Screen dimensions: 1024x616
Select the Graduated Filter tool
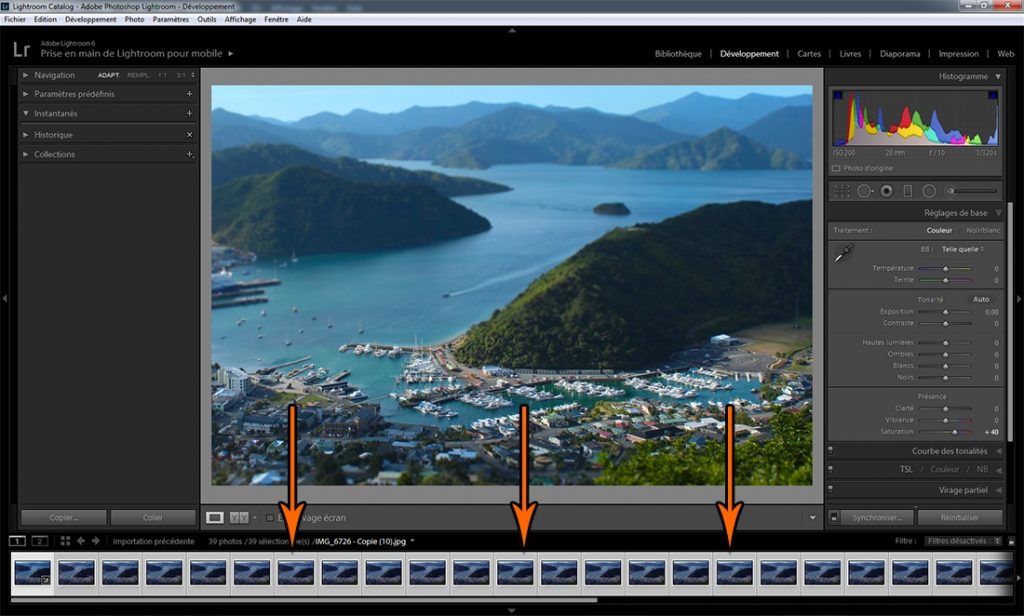tap(908, 190)
